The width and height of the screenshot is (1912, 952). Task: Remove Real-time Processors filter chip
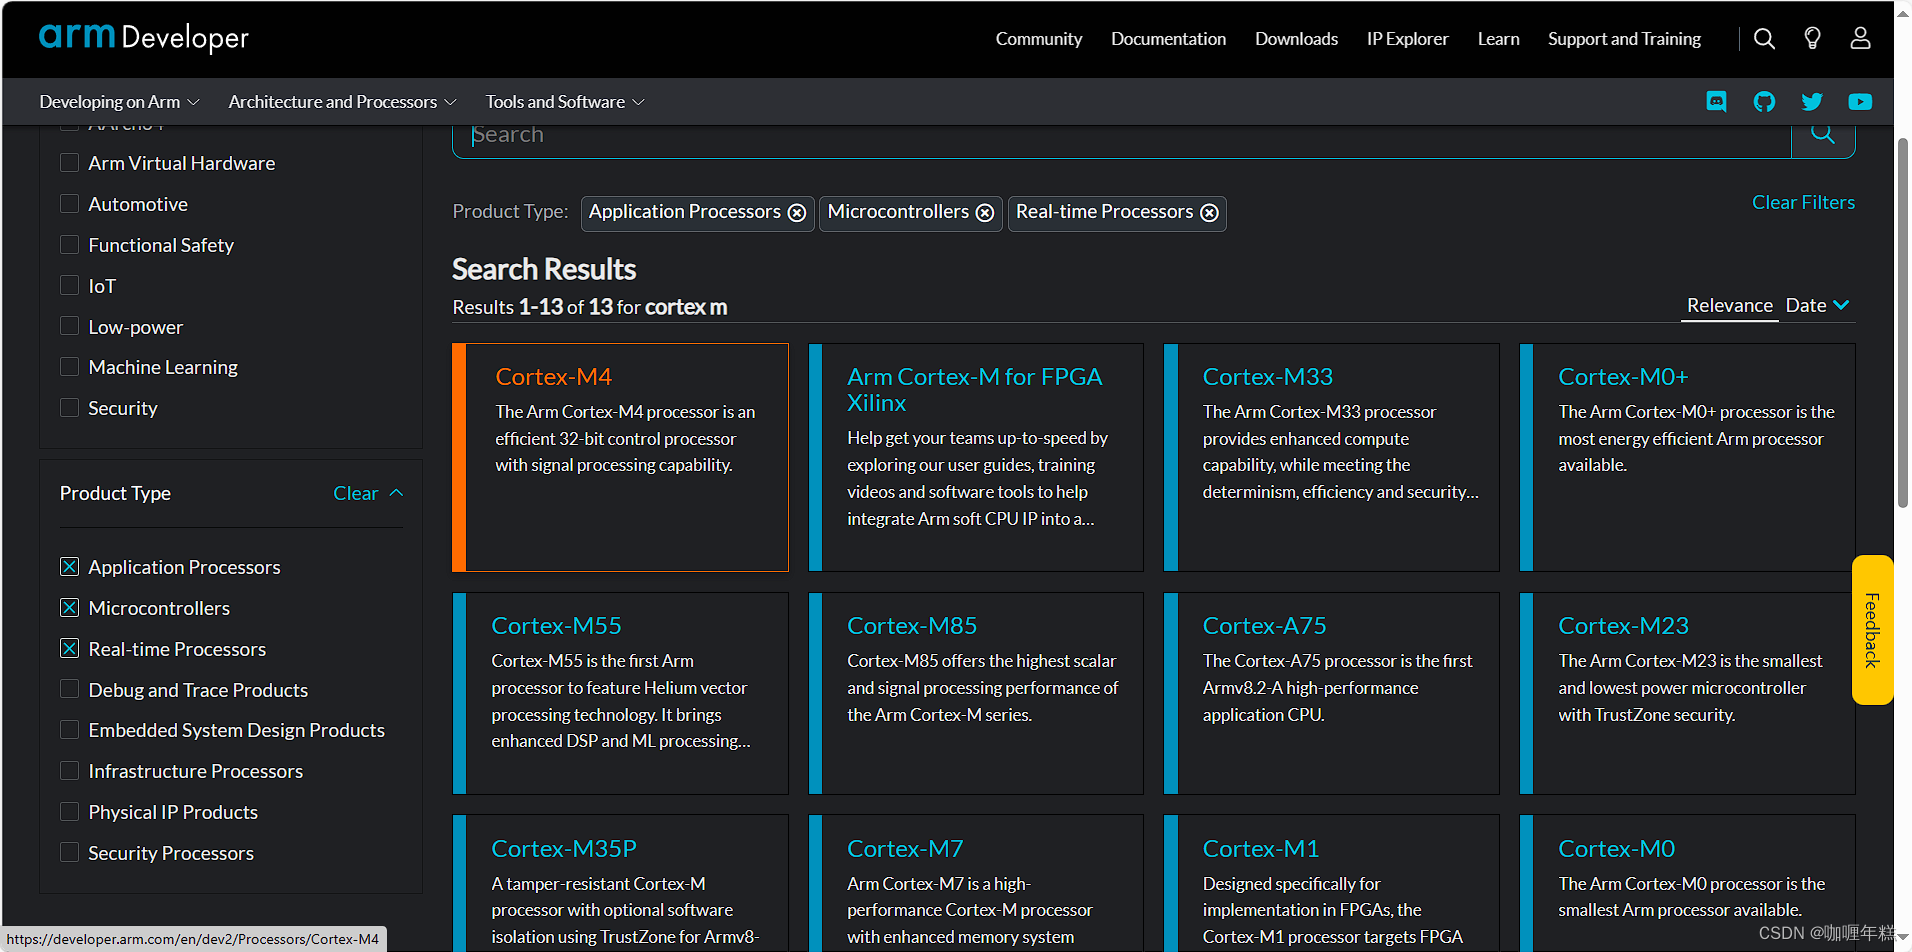(x=1209, y=213)
